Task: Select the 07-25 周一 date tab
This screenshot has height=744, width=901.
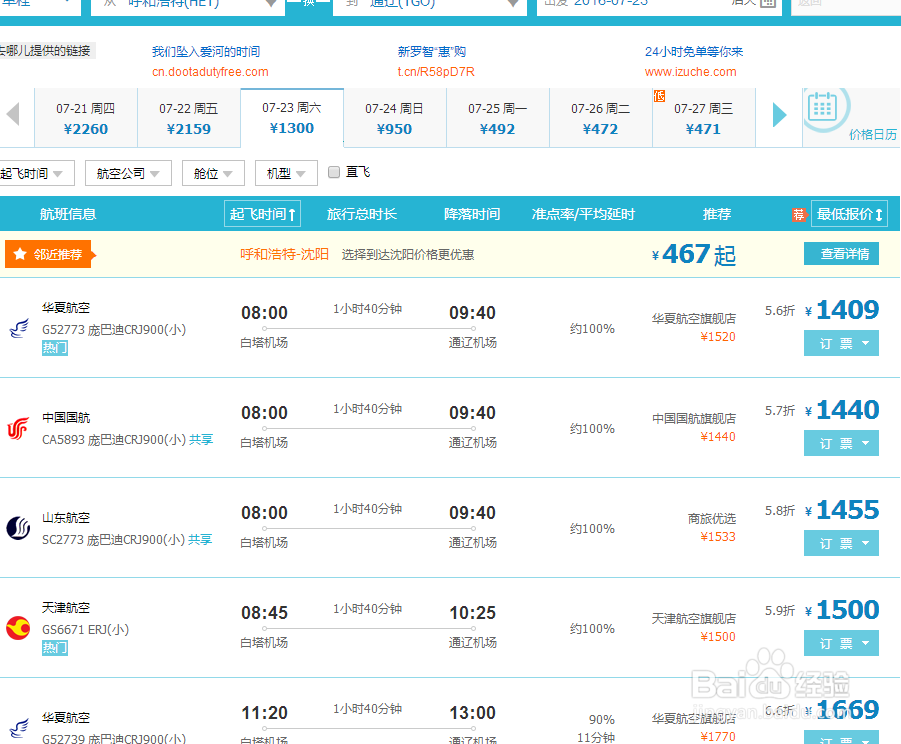Action: coord(498,118)
